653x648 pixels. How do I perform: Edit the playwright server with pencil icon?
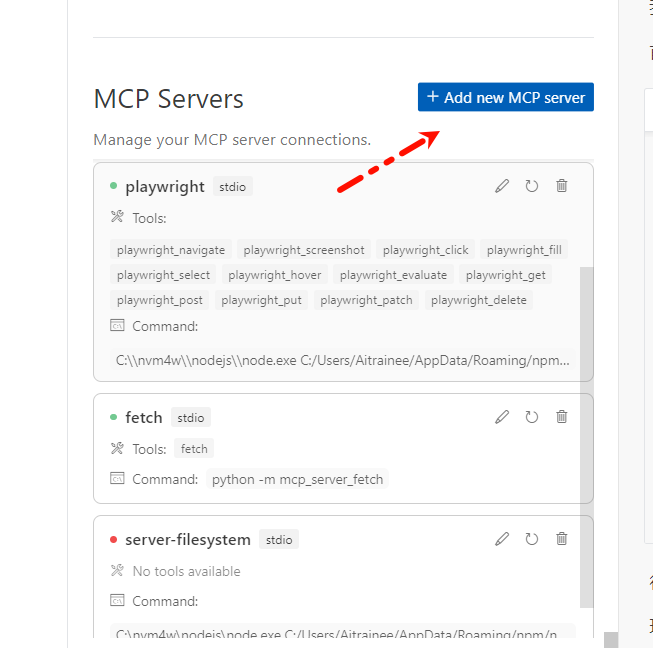pos(502,186)
